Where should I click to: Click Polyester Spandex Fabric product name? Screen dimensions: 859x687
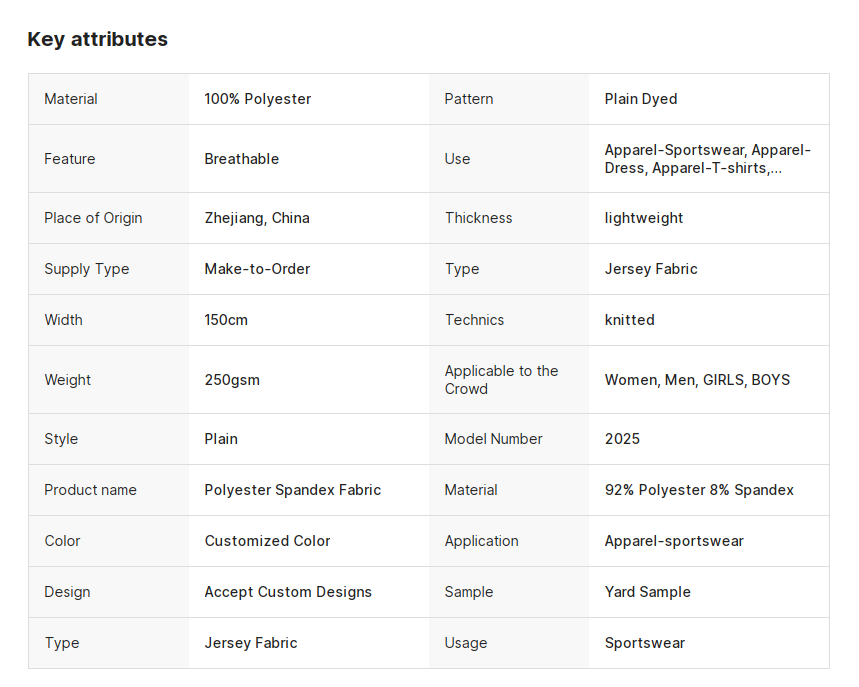[293, 490]
